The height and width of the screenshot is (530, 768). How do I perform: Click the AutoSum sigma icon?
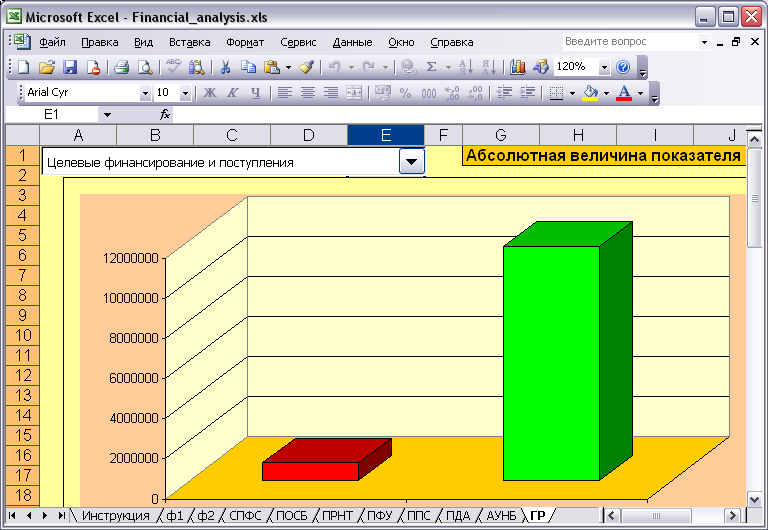[x=431, y=67]
